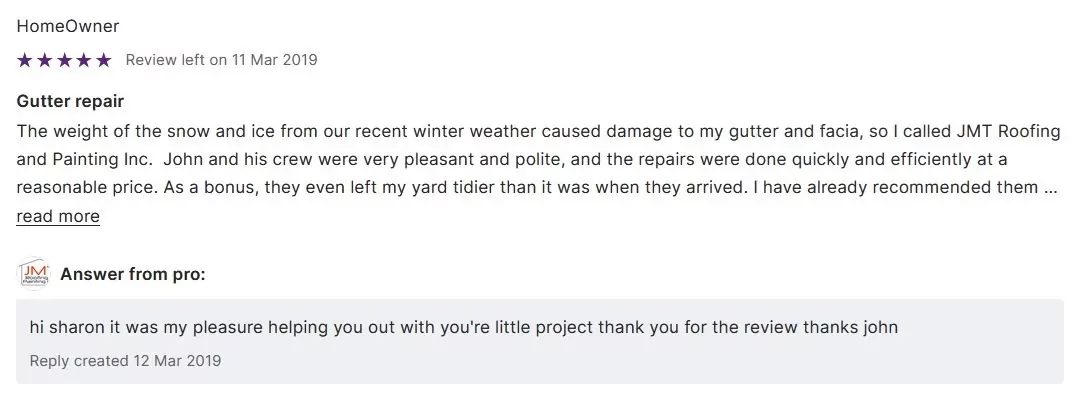Click the first purple rating star
The width and height of the screenshot is (1083, 403).
(25, 60)
